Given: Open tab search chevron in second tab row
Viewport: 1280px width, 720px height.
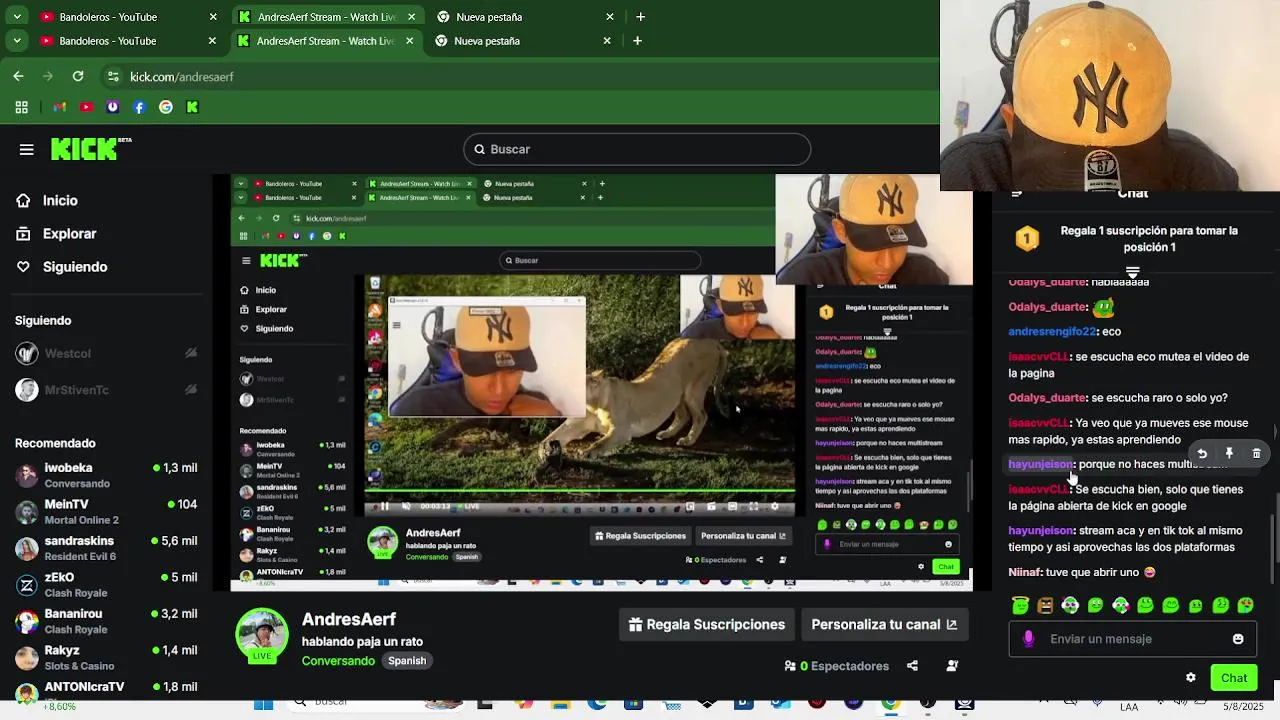Looking at the screenshot, I should coord(17,41).
